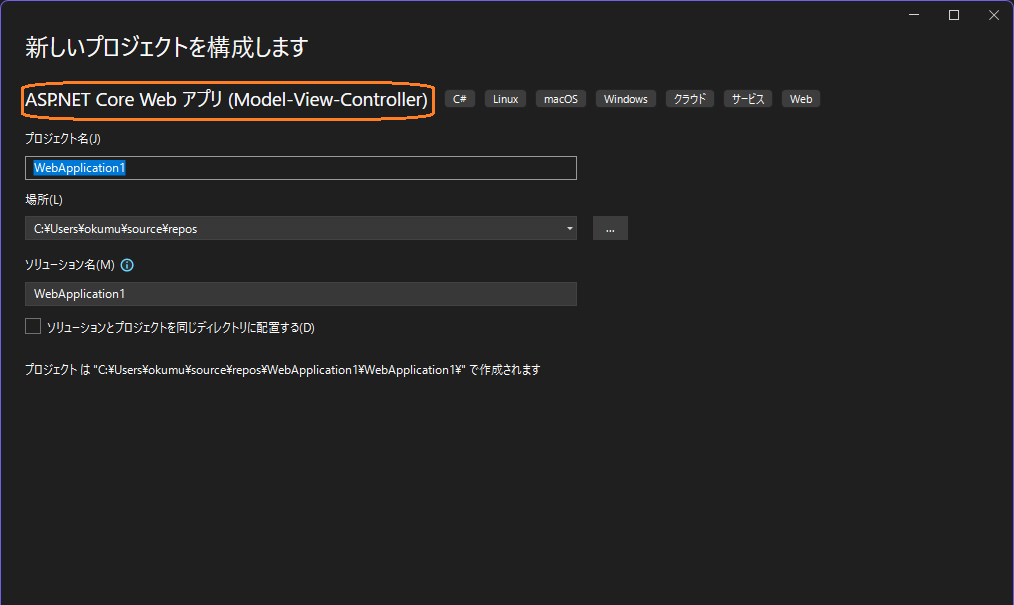This screenshot has height=605, width=1014.
Task: Click the サービス tag
Action: click(748, 99)
